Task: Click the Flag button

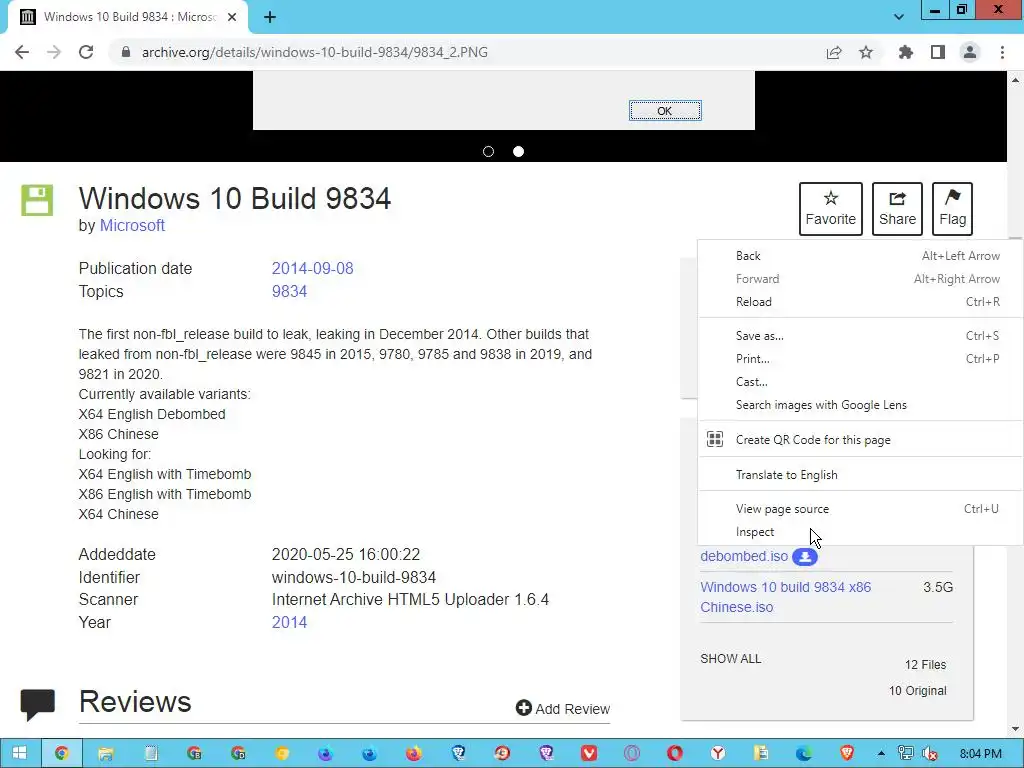Action: [x=952, y=209]
